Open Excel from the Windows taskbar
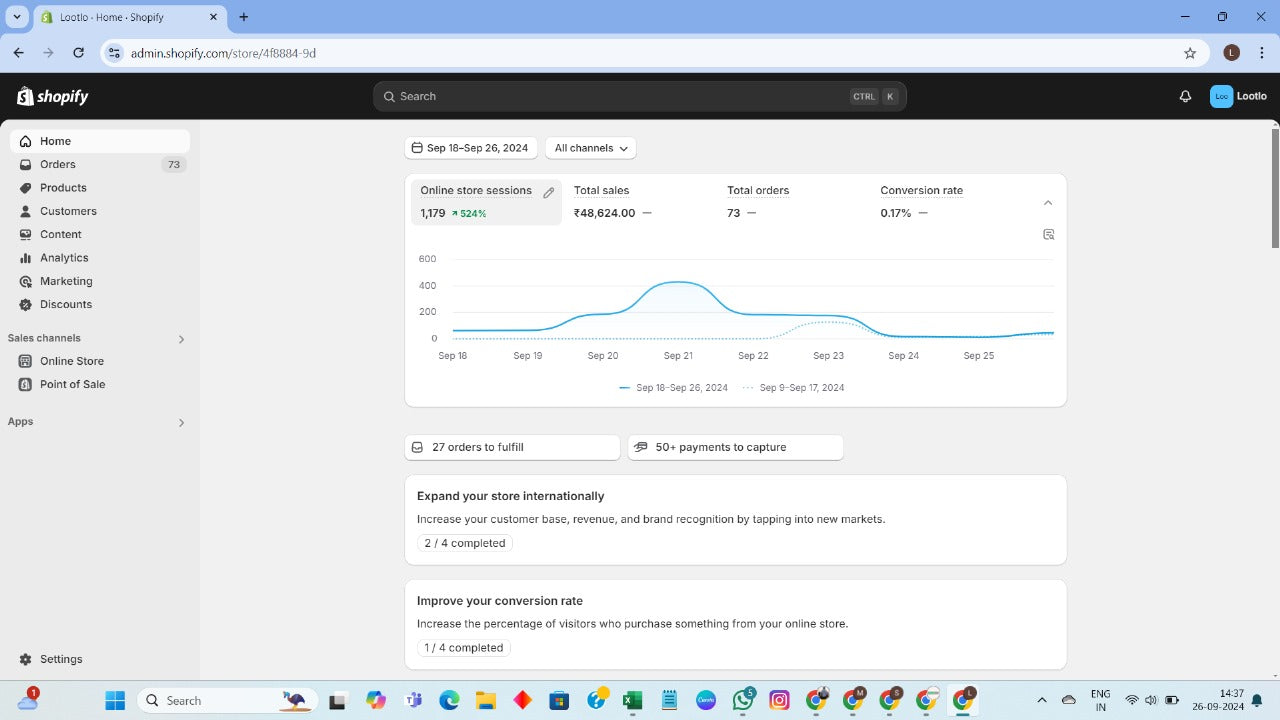Viewport: 1280px width, 720px height. [x=632, y=701]
